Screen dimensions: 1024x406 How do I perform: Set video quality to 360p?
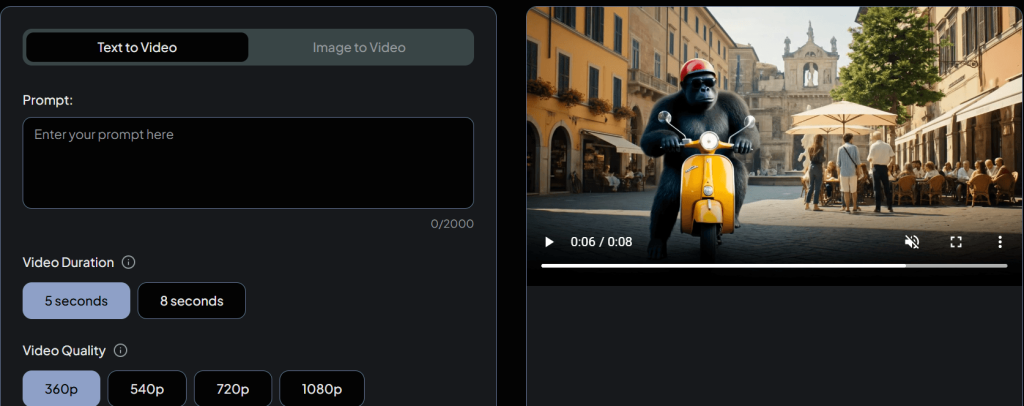pyautogui.click(x=61, y=388)
